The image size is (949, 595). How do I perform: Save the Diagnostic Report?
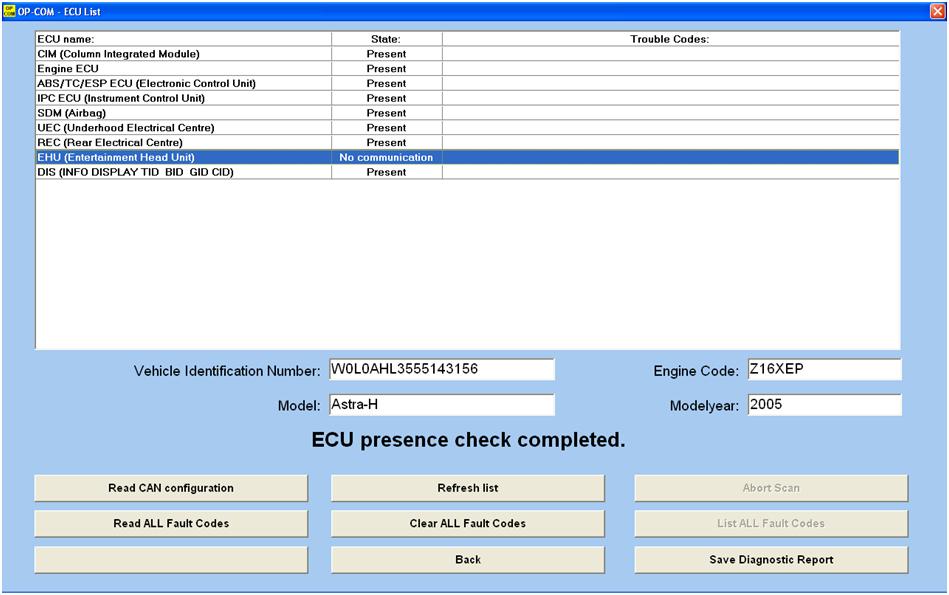coord(771,560)
